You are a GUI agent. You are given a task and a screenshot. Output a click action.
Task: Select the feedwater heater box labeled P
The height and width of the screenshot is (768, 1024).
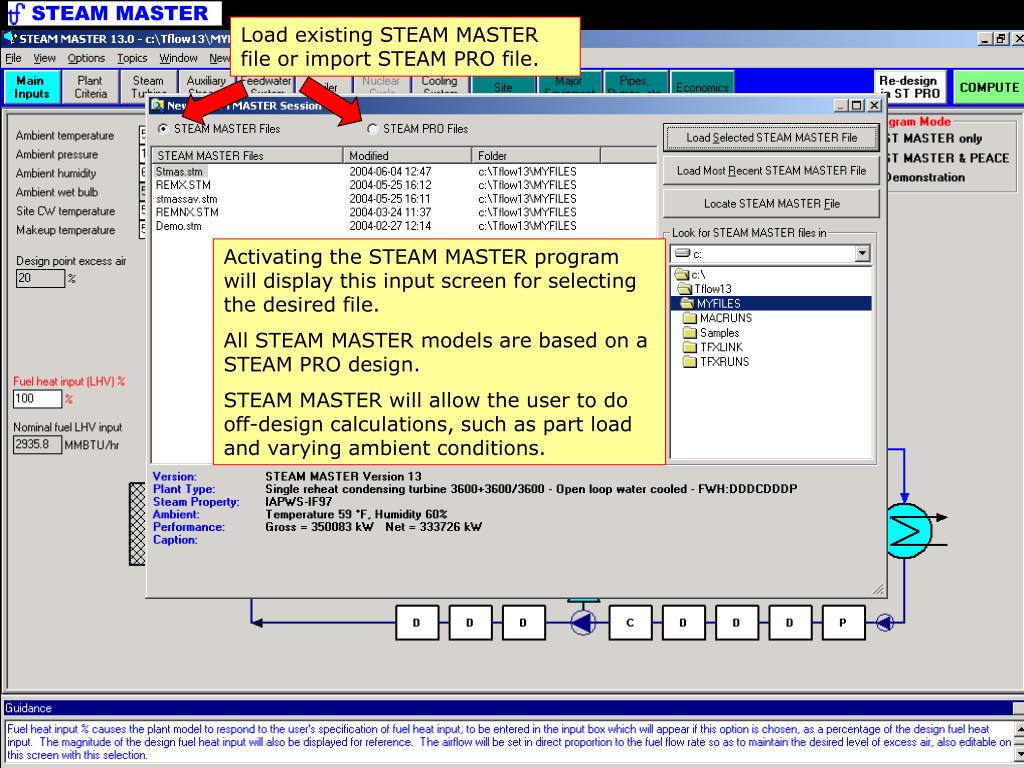(842, 622)
